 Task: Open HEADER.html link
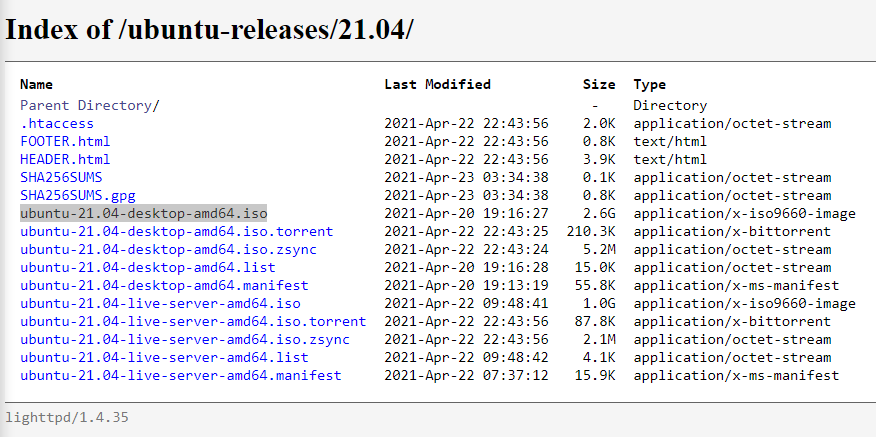pyautogui.click(x=65, y=159)
